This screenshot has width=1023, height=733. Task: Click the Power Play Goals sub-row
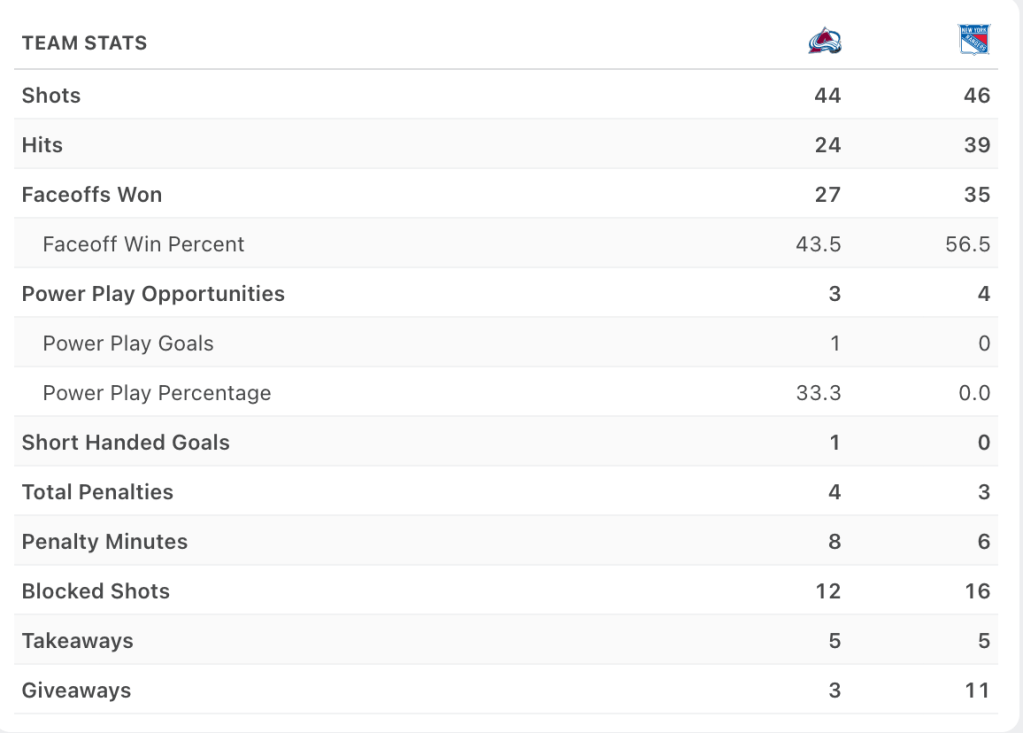pos(128,344)
